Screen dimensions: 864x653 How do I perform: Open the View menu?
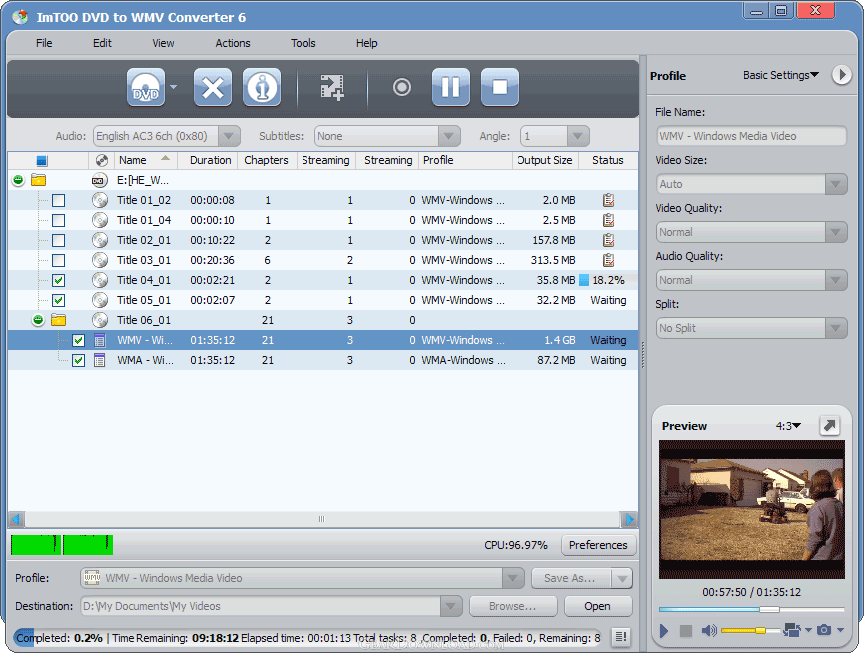pos(163,43)
